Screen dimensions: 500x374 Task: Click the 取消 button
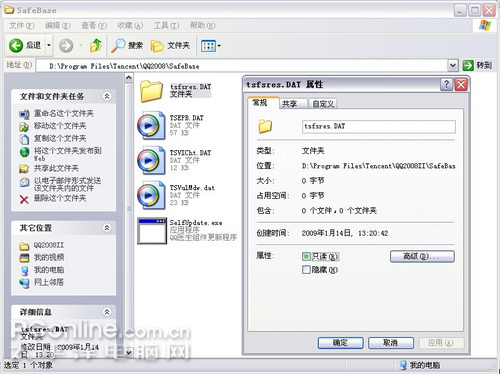pyautogui.click(x=391, y=343)
